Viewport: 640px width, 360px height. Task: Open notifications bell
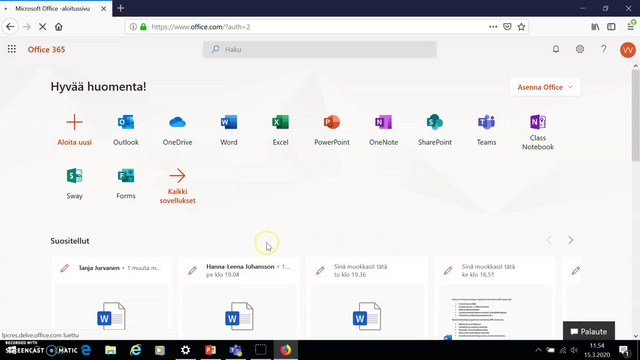tap(556, 49)
